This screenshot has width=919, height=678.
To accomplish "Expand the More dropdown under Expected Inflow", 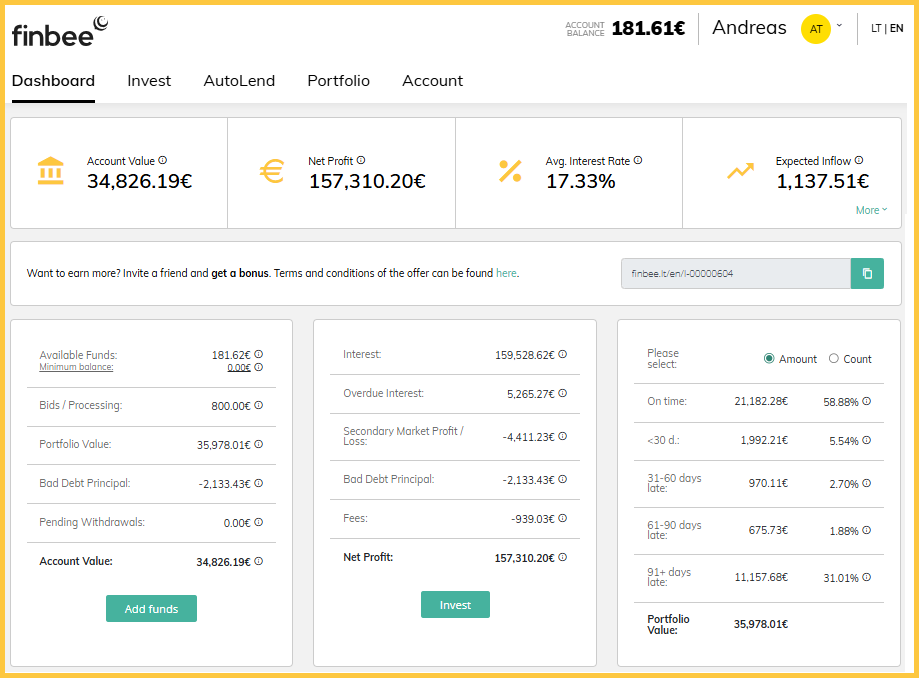I will [x=872, y=210].
